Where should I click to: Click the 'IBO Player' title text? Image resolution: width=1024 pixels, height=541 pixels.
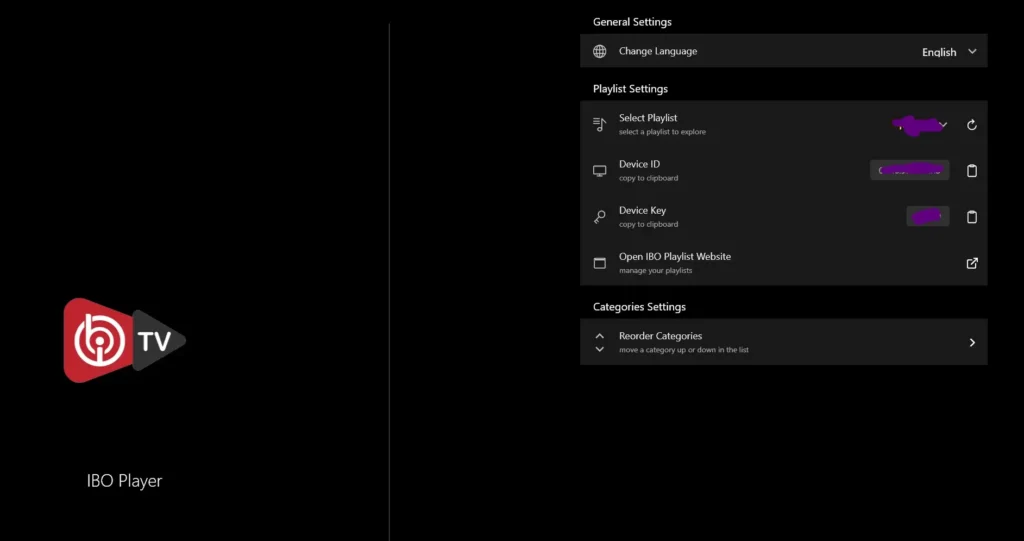(124, 481)
